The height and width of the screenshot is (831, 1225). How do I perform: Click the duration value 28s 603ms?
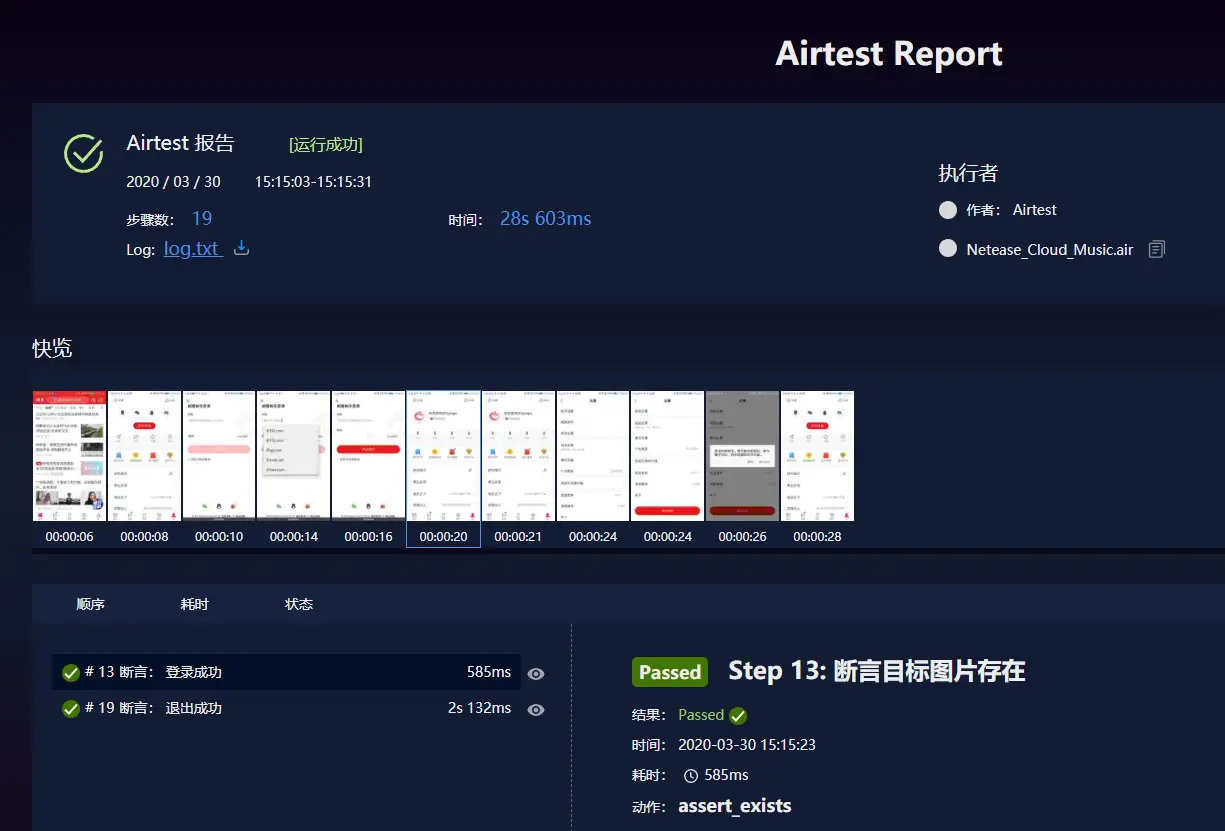pos(546,218)
